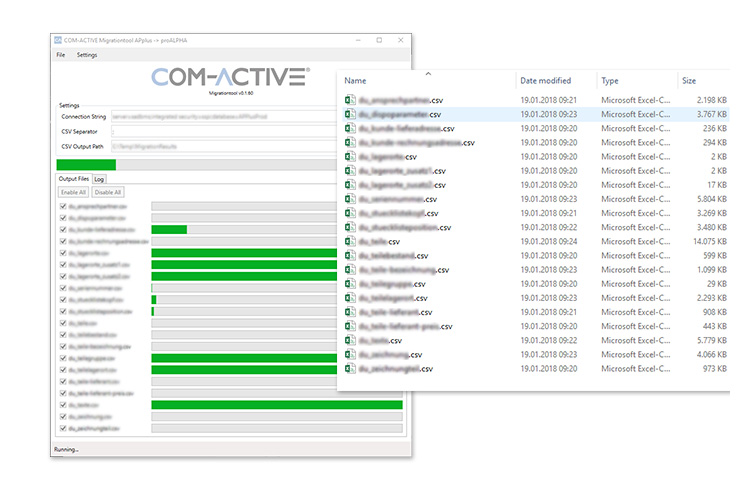
Task: Toggle the du_teilegruppe.csv checkbox
Action: (x=63, y=358)
